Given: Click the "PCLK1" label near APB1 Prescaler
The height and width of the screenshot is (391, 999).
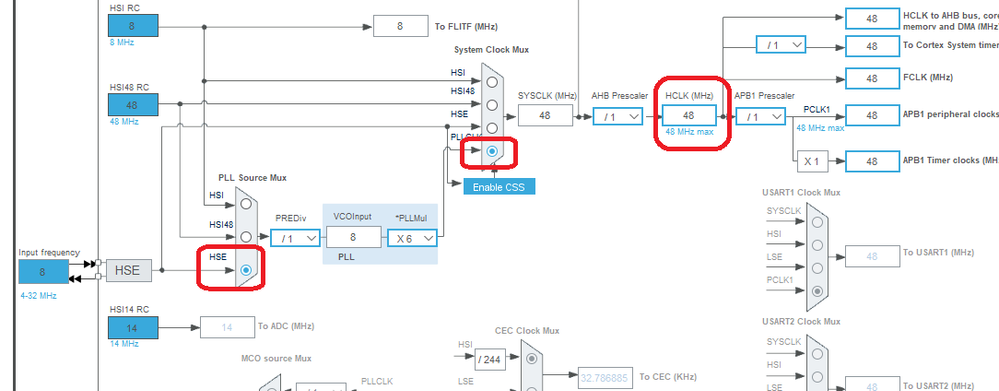Looking at the screenshot, I should point(817,110).
